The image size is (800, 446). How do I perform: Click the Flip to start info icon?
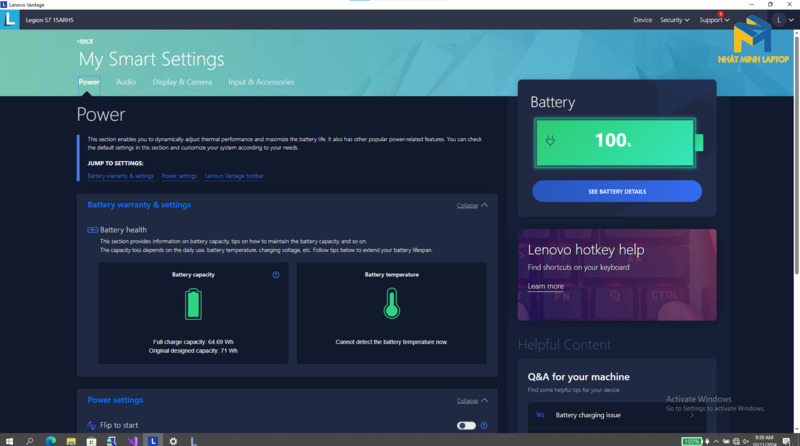click(x=484, y=426)
